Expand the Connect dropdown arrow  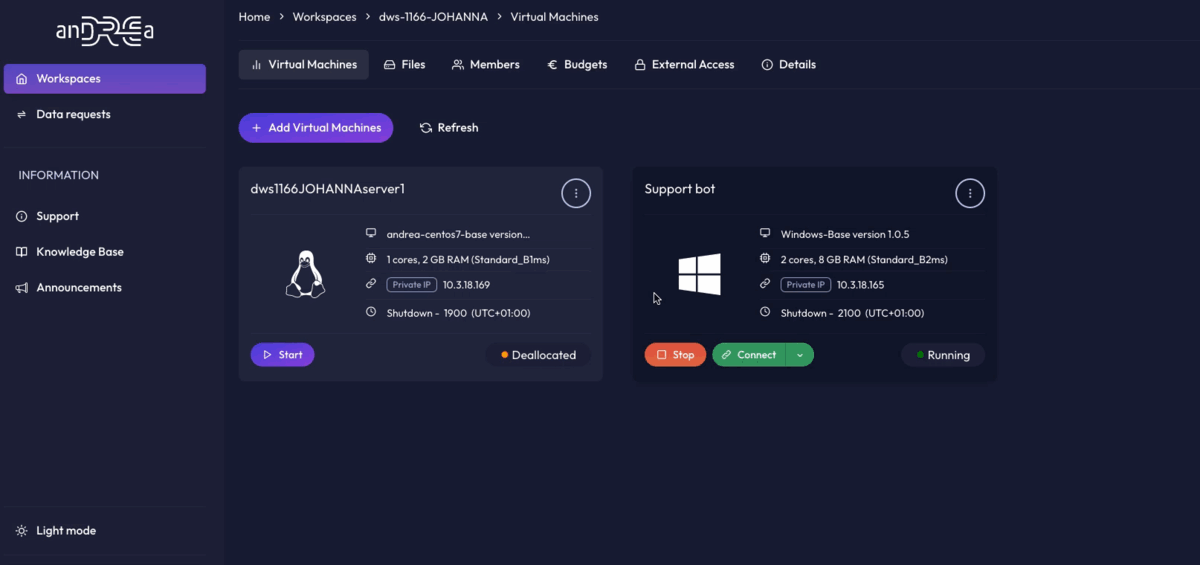click(800, 355)
